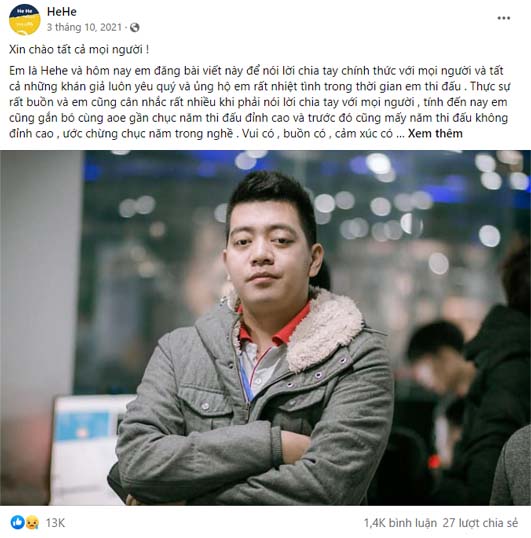Click the paragraph beginning Em là Hehe
Image resolution: width=531 pixels, height=538 pixels.
click(260, 102)
